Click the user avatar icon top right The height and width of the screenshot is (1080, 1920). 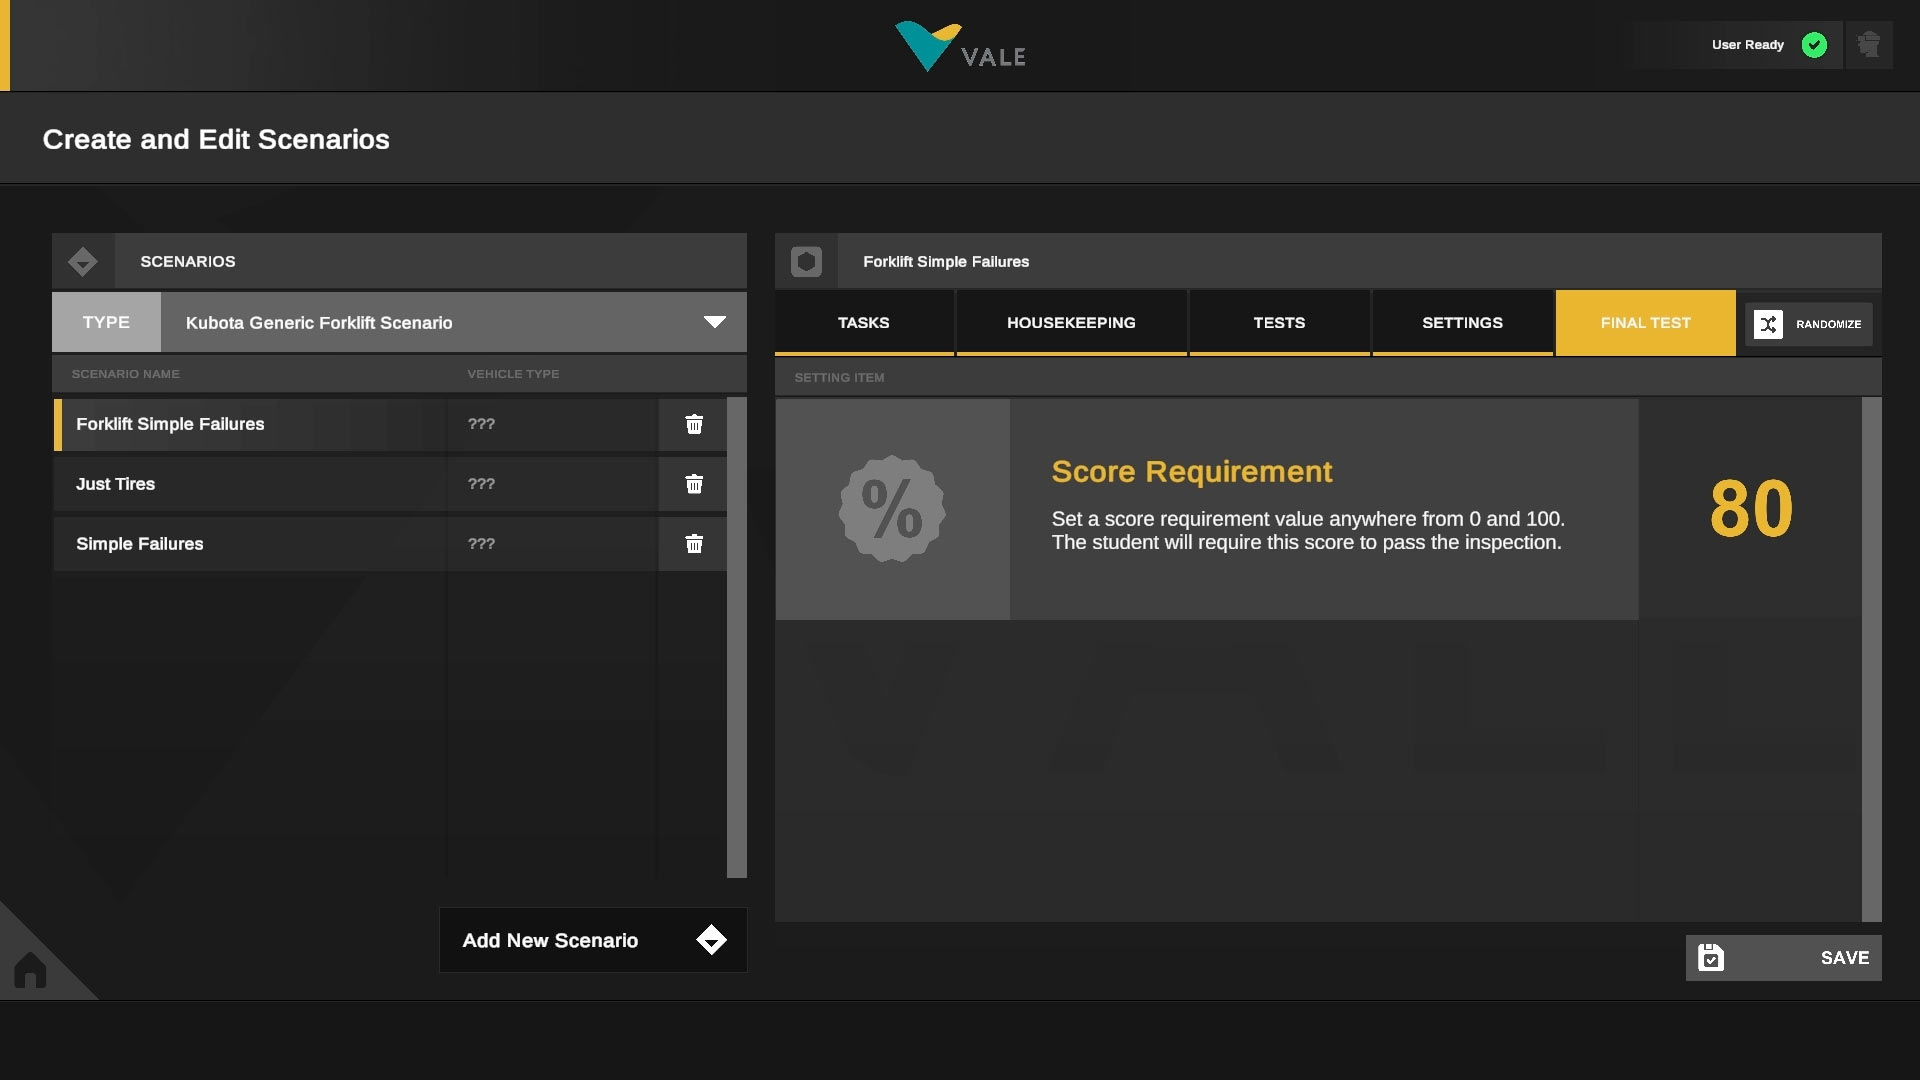pyautogui.click(x=1868, y=45)
